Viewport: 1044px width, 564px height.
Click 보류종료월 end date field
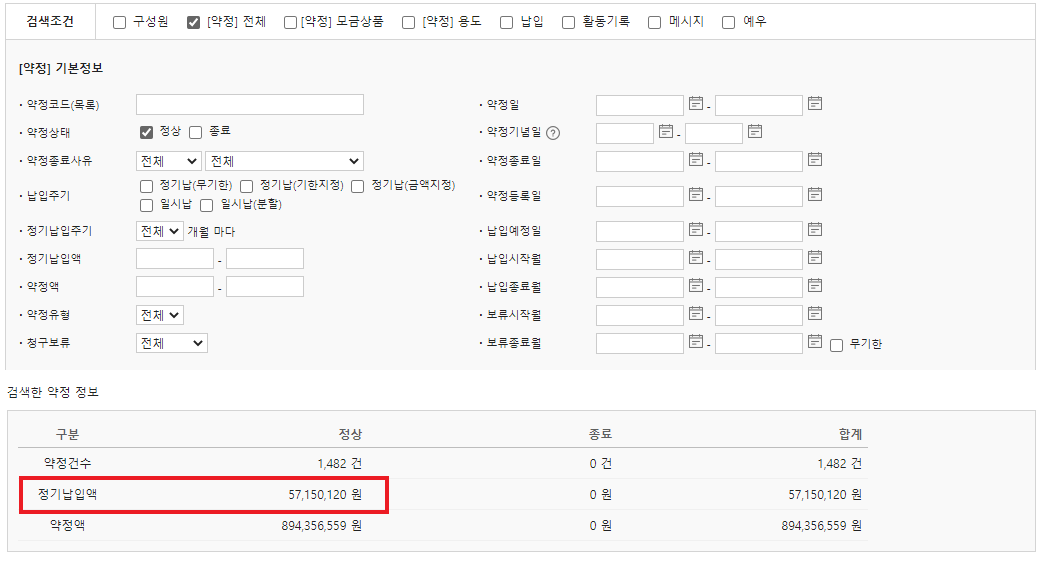click(x=759, y=343)
